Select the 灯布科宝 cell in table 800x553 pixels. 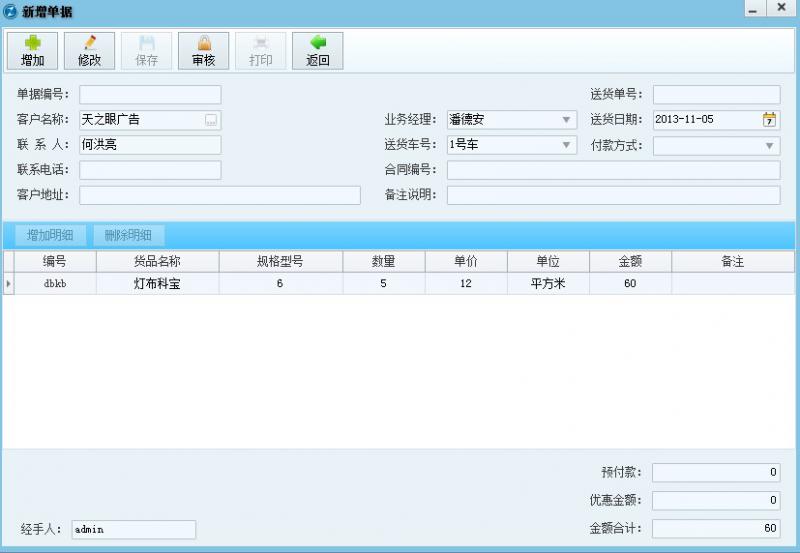[157, 284]
